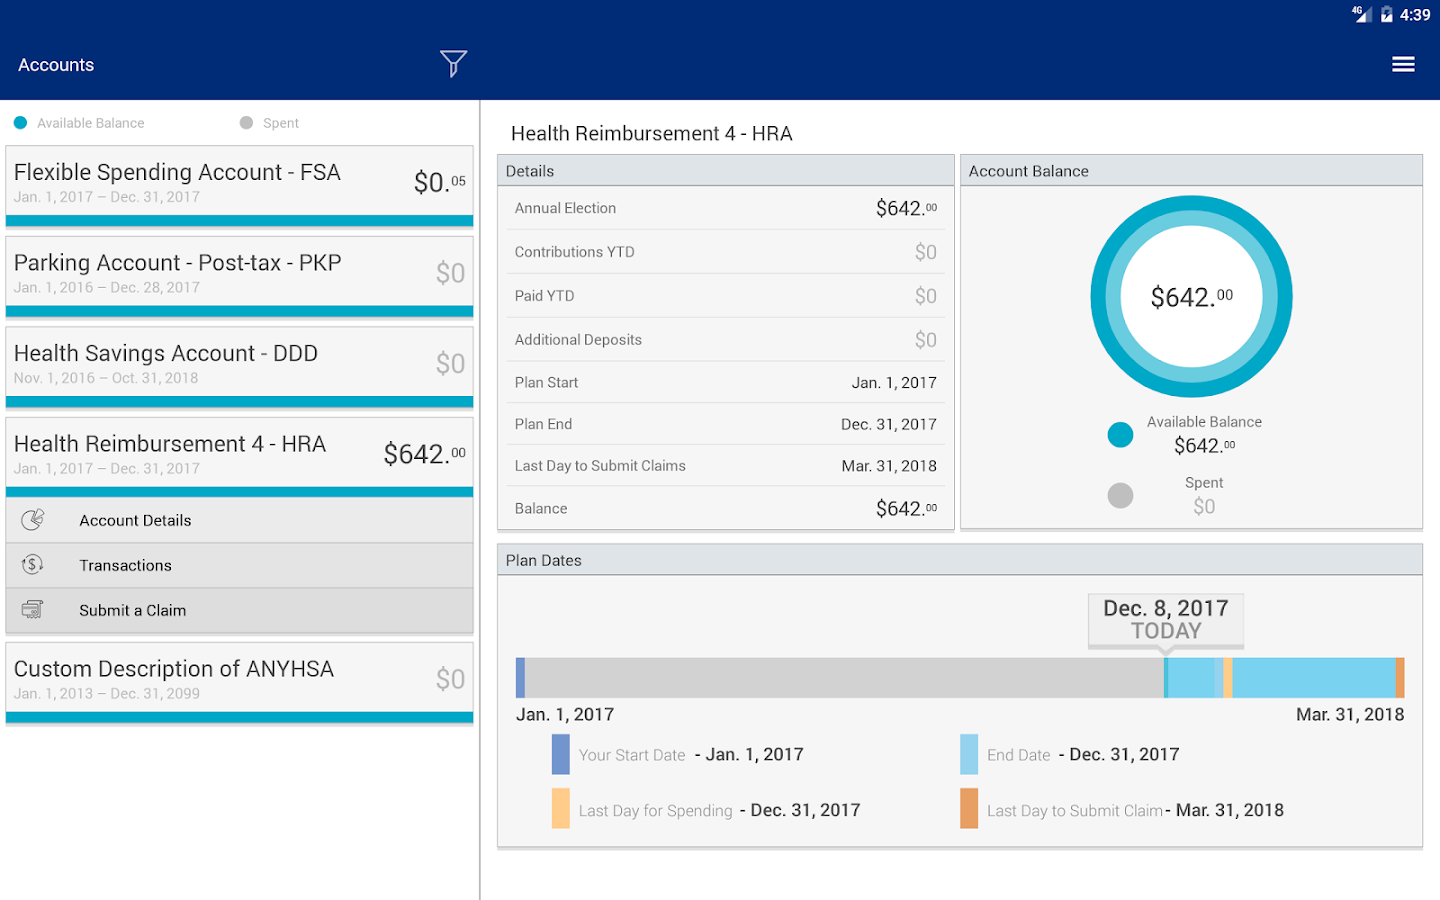
Task: Click End Date light blue swatch
Action: click(x=969, y=755)
